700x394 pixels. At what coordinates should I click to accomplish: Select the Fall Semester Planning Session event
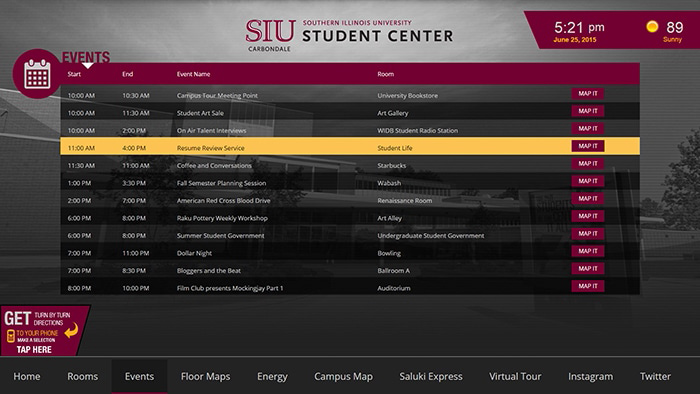click(x=350, y=182)
